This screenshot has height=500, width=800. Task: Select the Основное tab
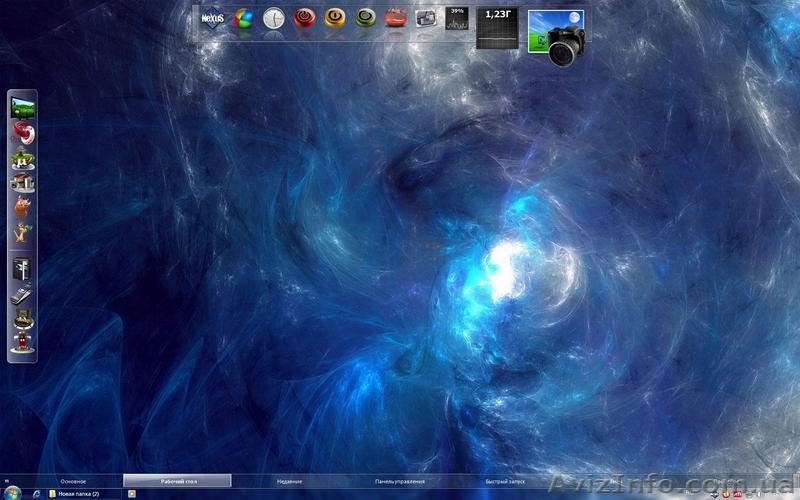[73, 481]
